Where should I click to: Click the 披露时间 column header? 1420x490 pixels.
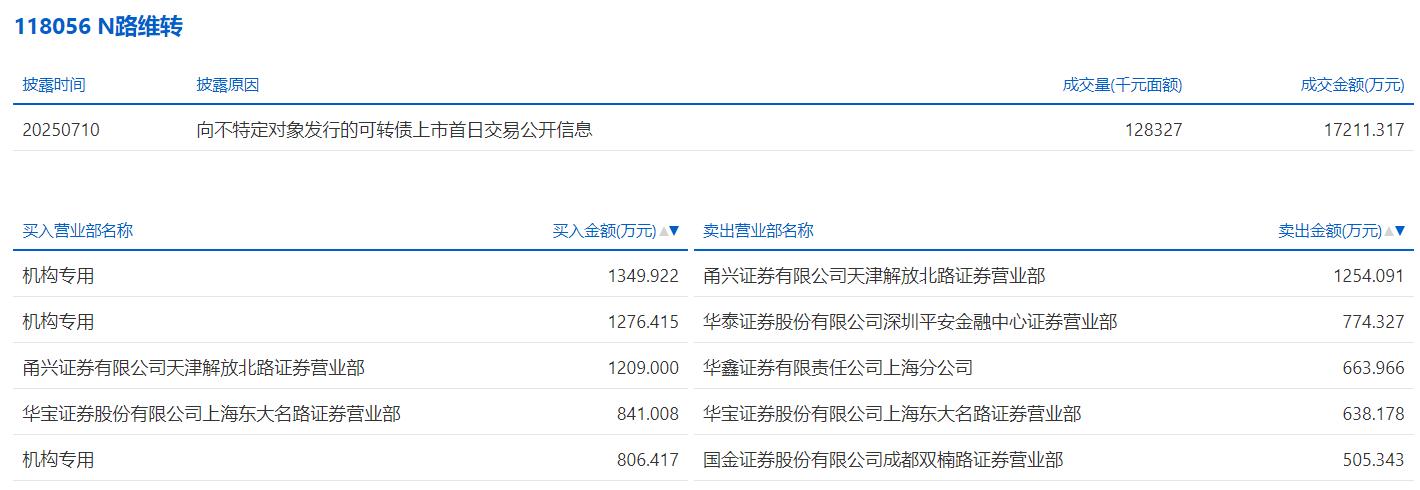point(54,85)
